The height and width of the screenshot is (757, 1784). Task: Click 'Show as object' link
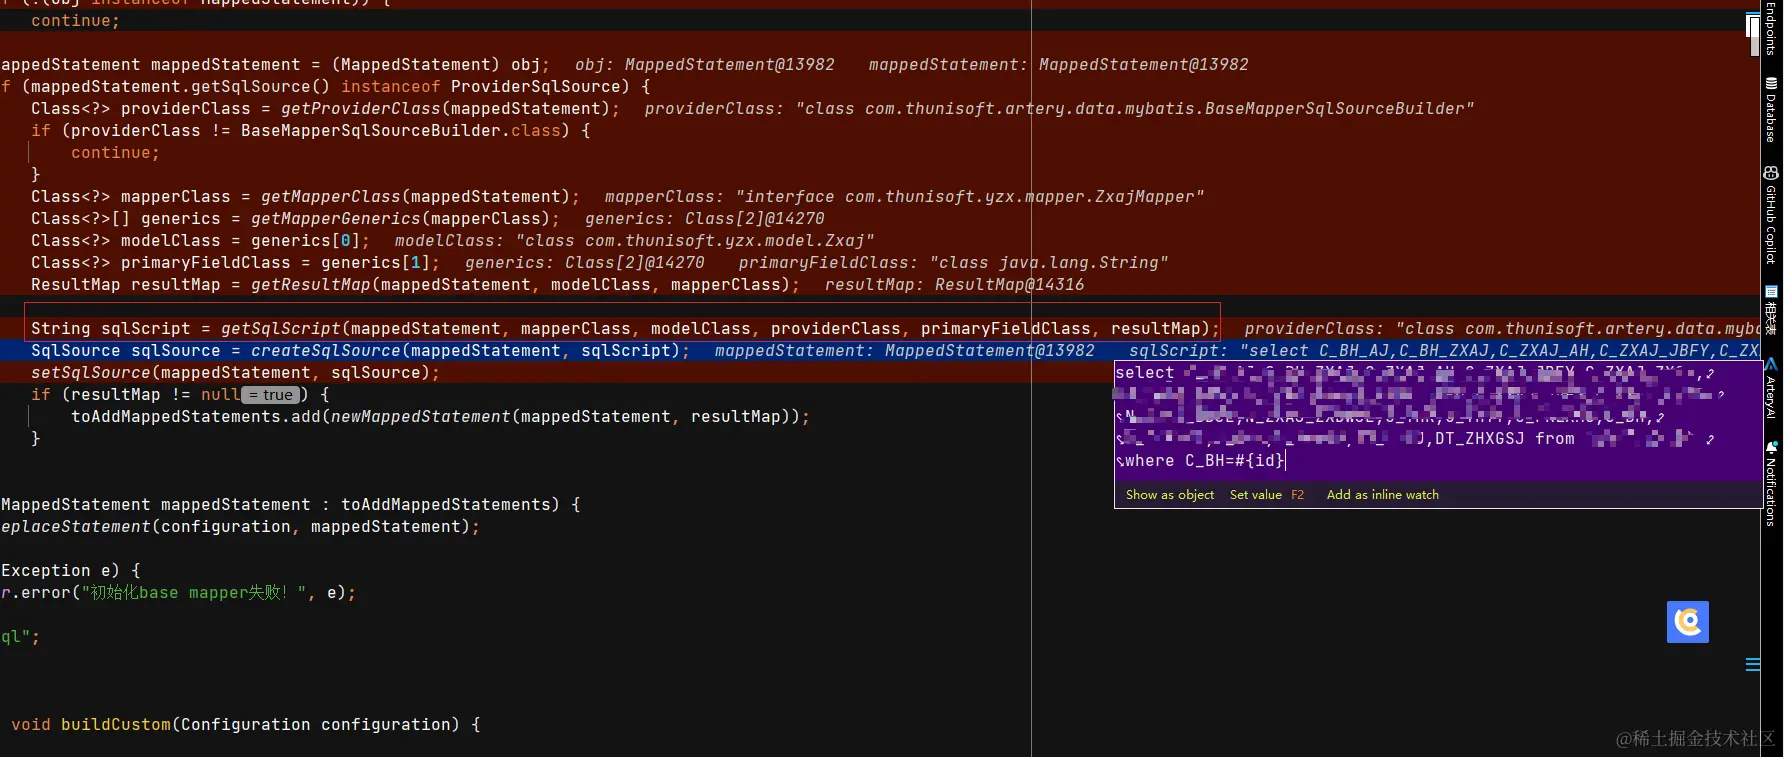pyautogui.click(x=1170, y=495)
